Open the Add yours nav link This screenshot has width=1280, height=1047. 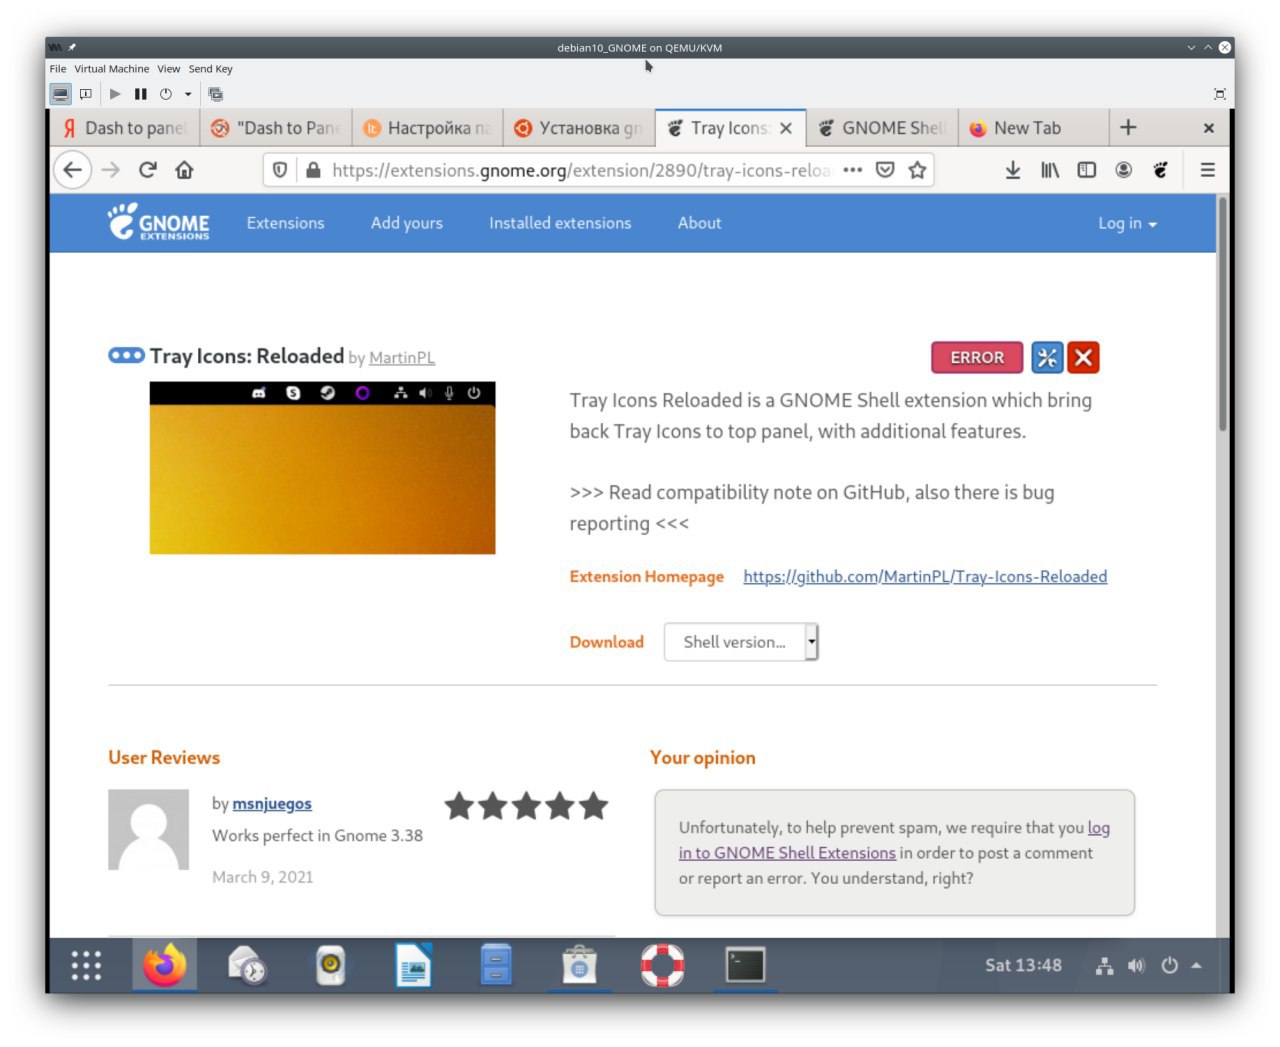tap(407, 223)
